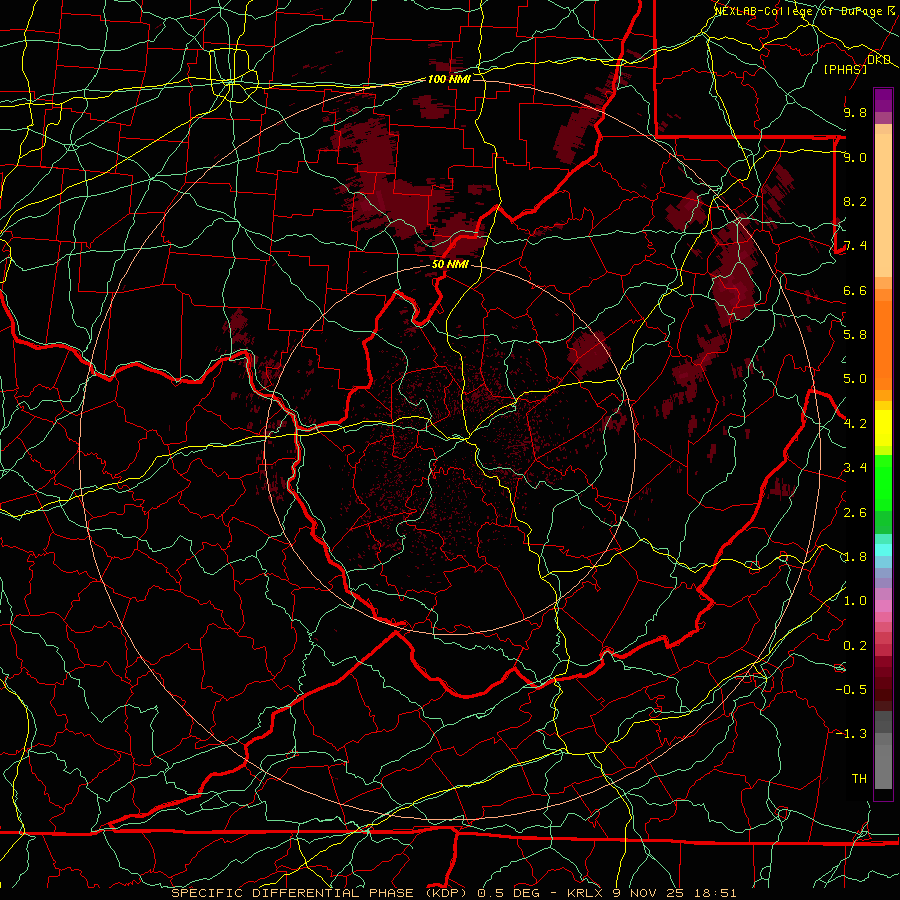Image resolution: width=900 pixels, height=900 pixels.
Task: Click the 2.6 scale value
Action: click(855, 513)
